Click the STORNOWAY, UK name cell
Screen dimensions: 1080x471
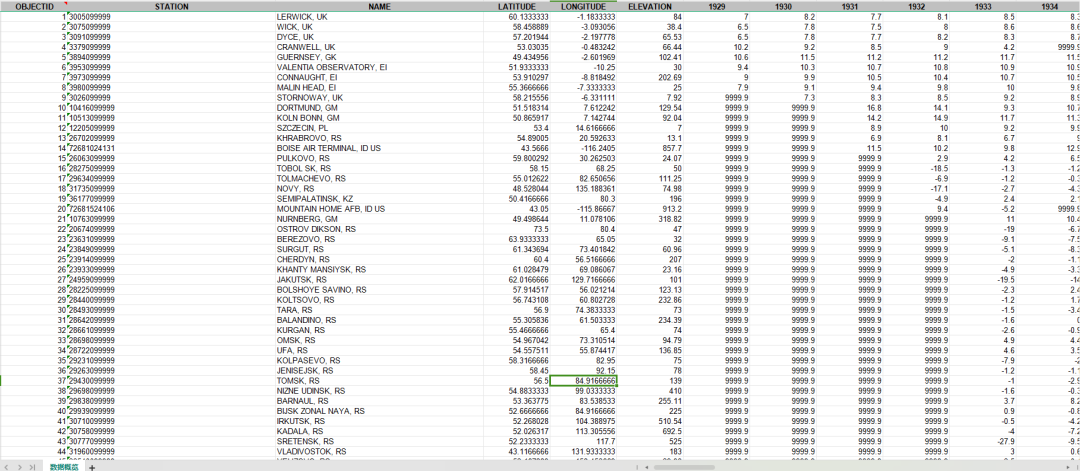tap(379, 98)
